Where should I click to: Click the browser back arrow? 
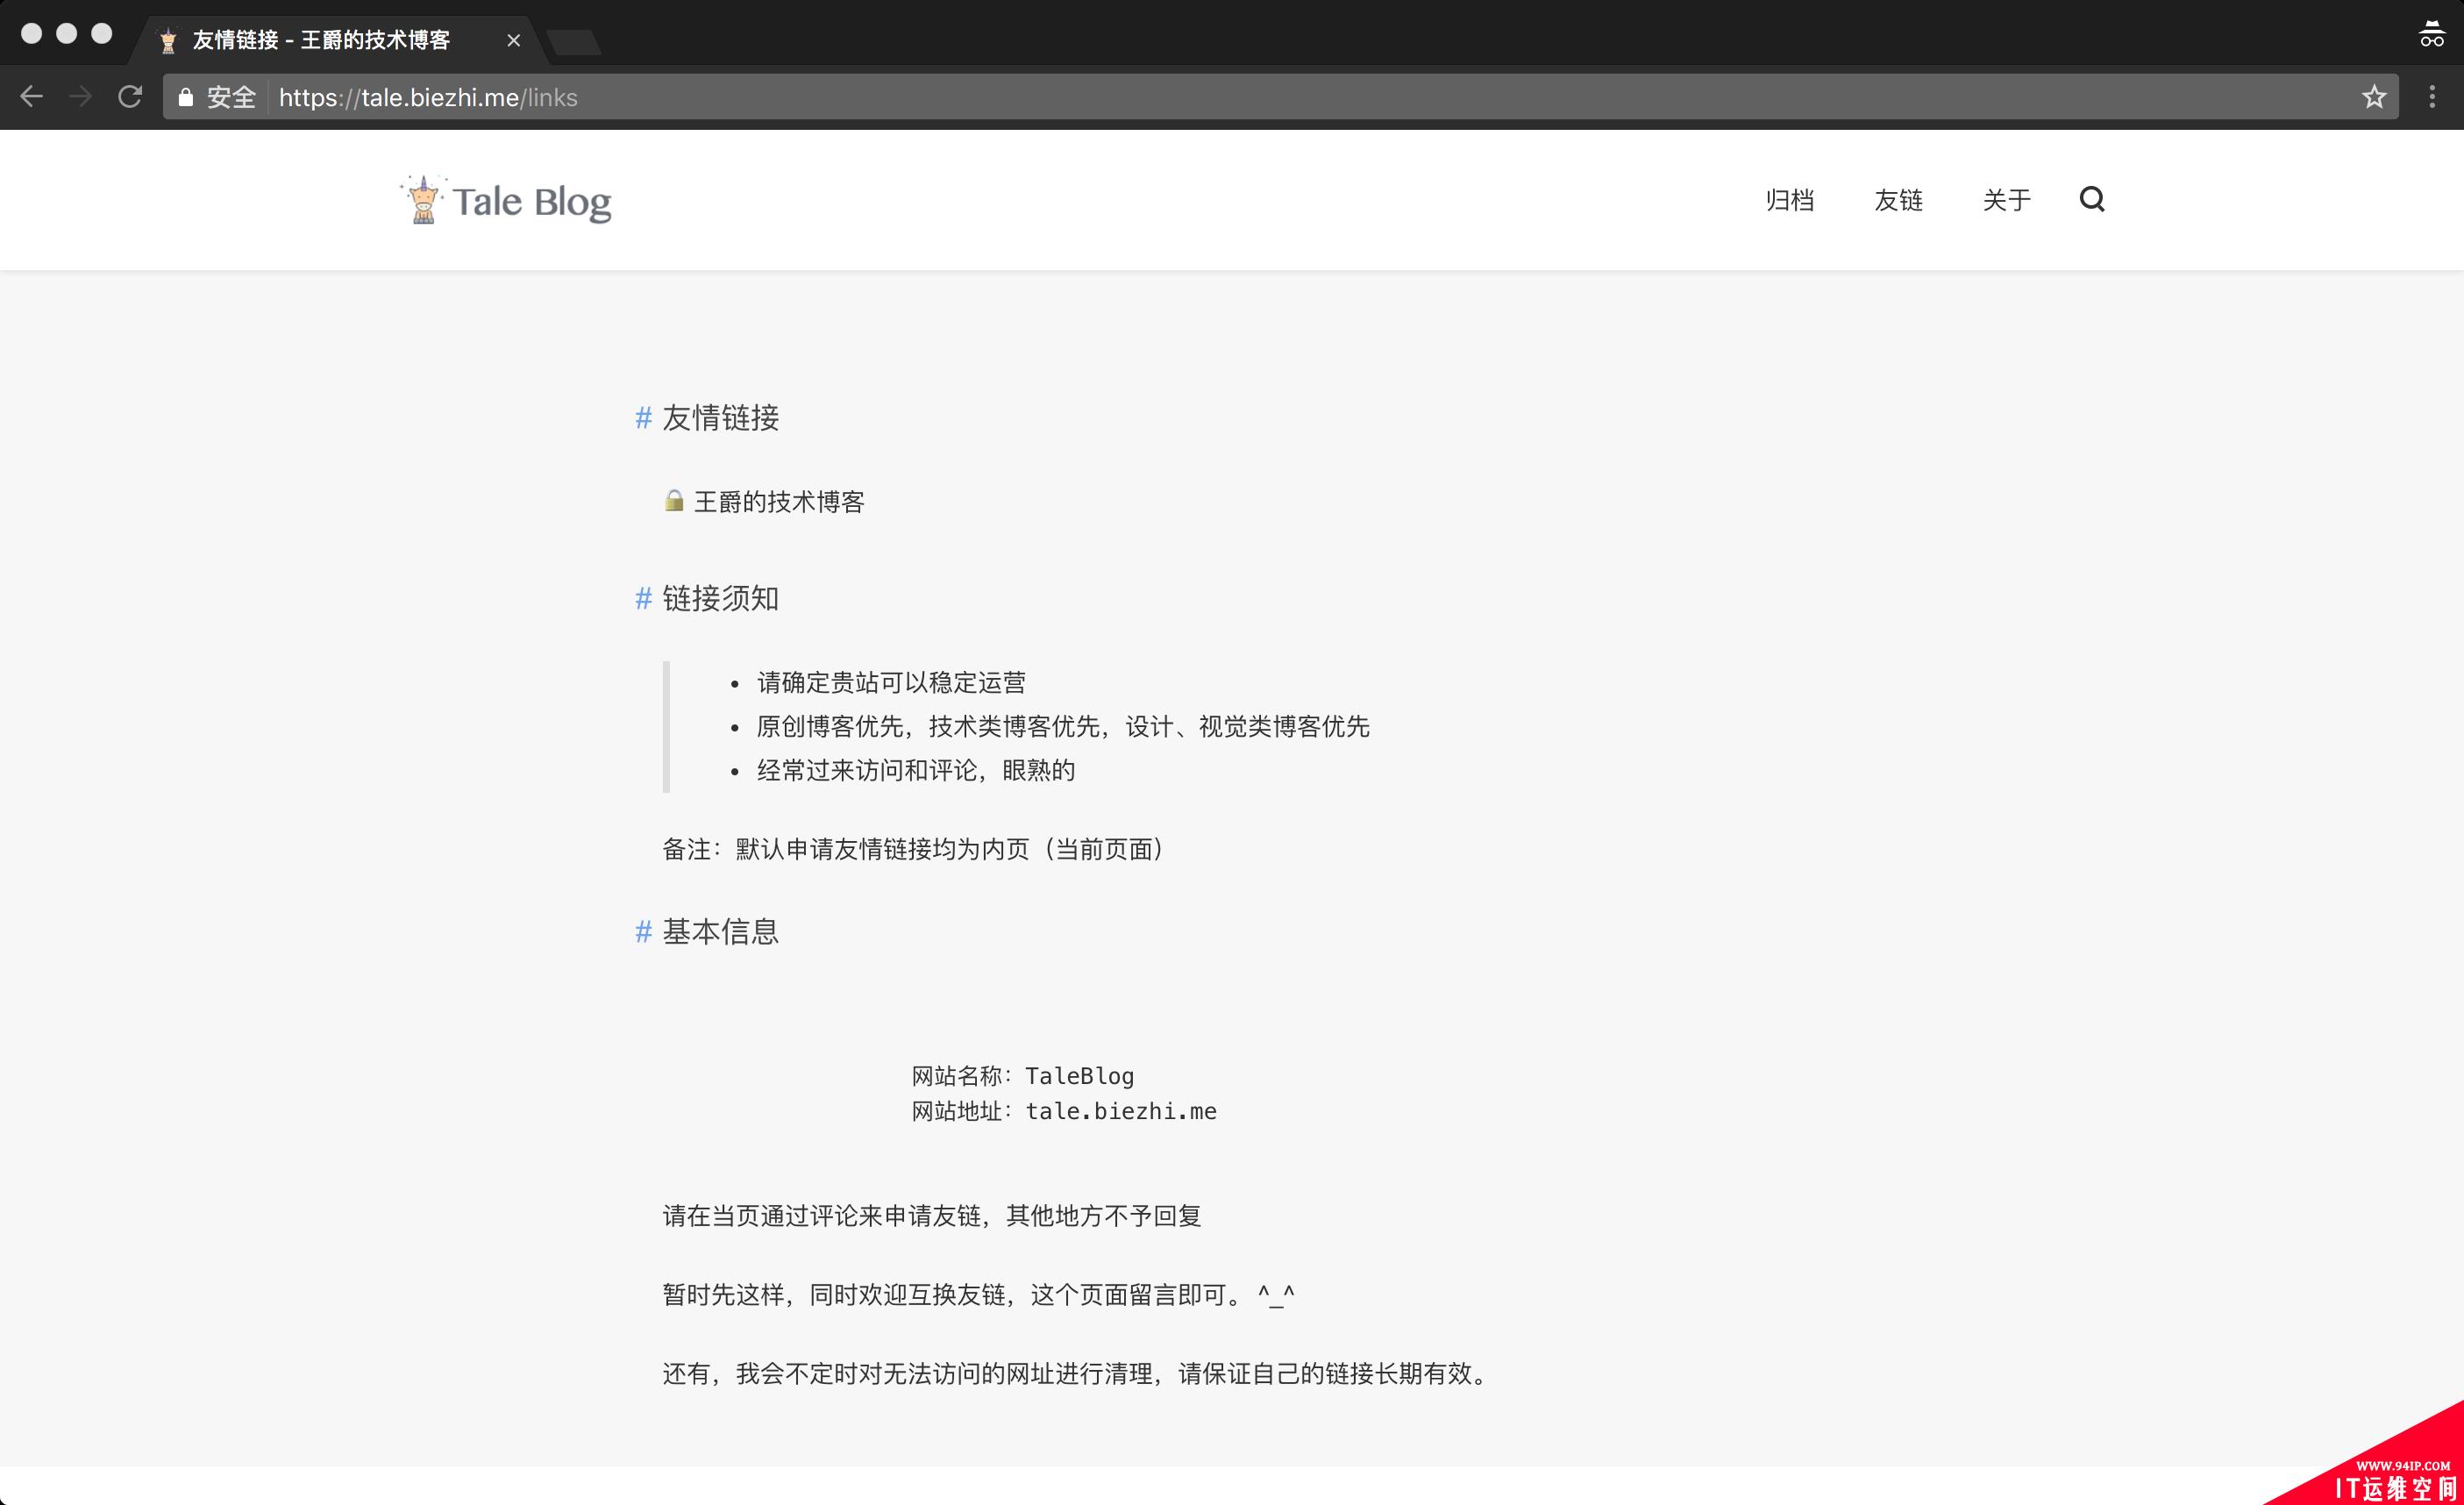point(32,97)
